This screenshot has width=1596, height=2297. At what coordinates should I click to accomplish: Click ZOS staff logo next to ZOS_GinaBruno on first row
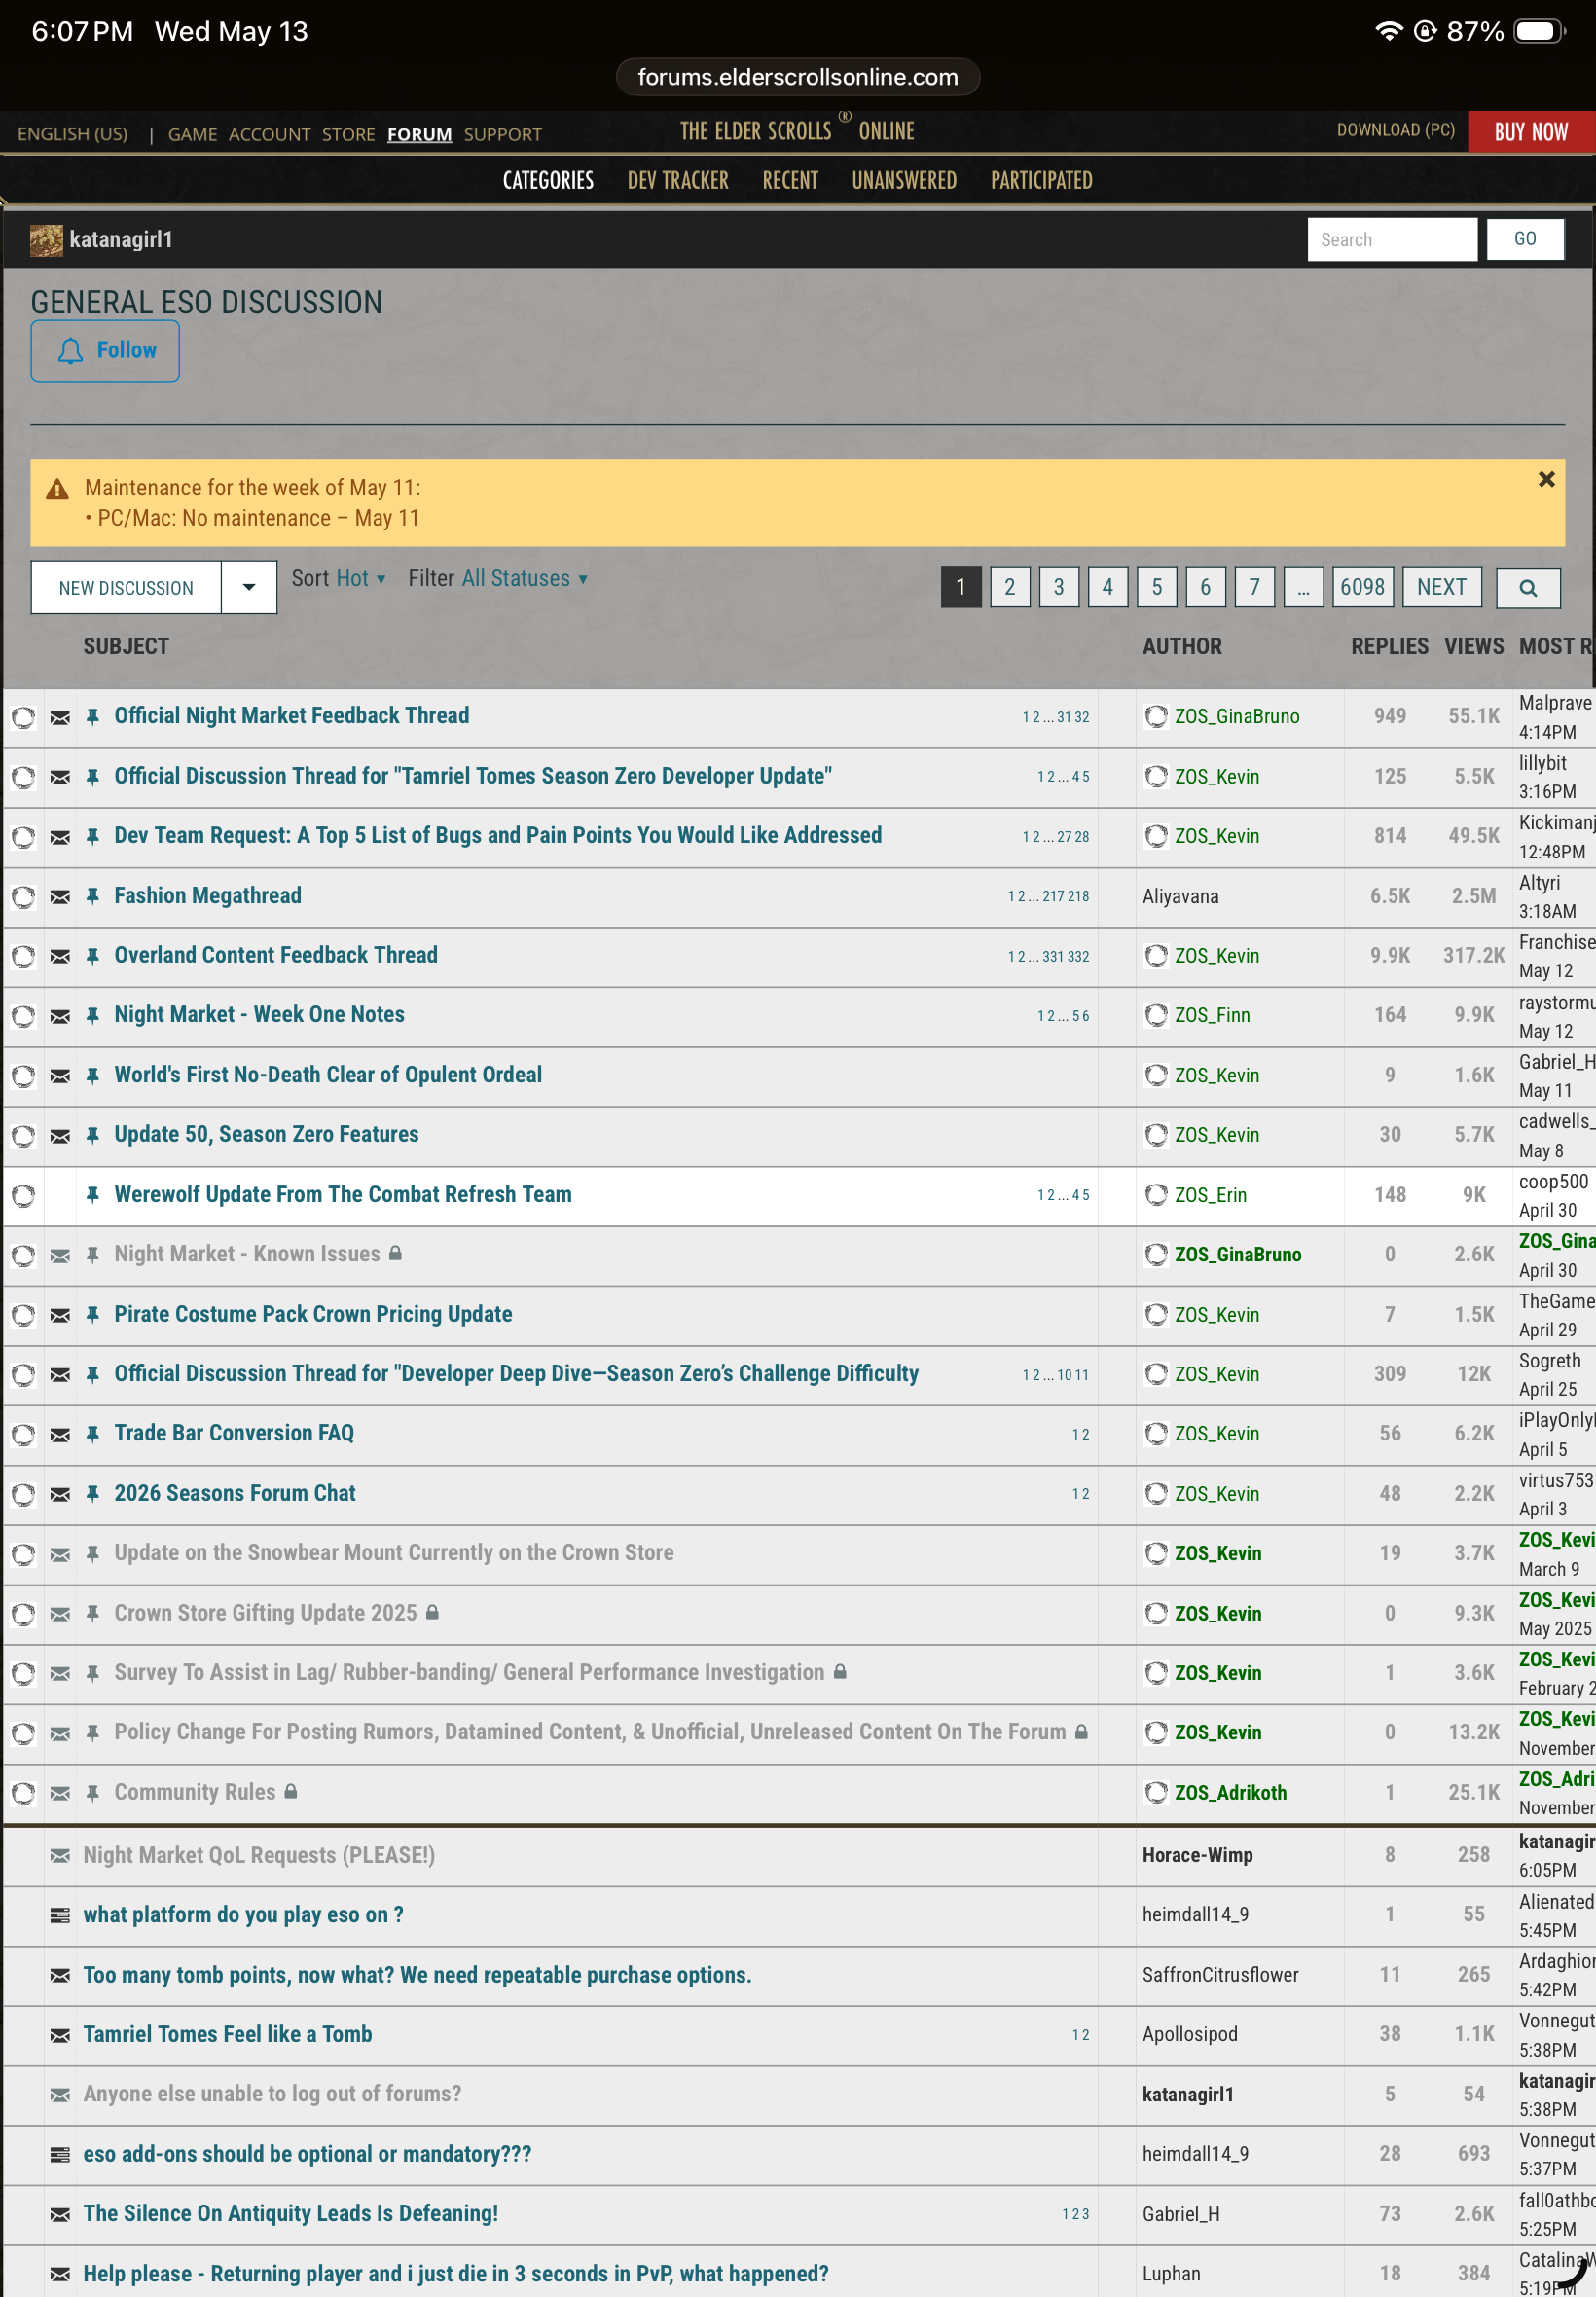click(1156, 717)
